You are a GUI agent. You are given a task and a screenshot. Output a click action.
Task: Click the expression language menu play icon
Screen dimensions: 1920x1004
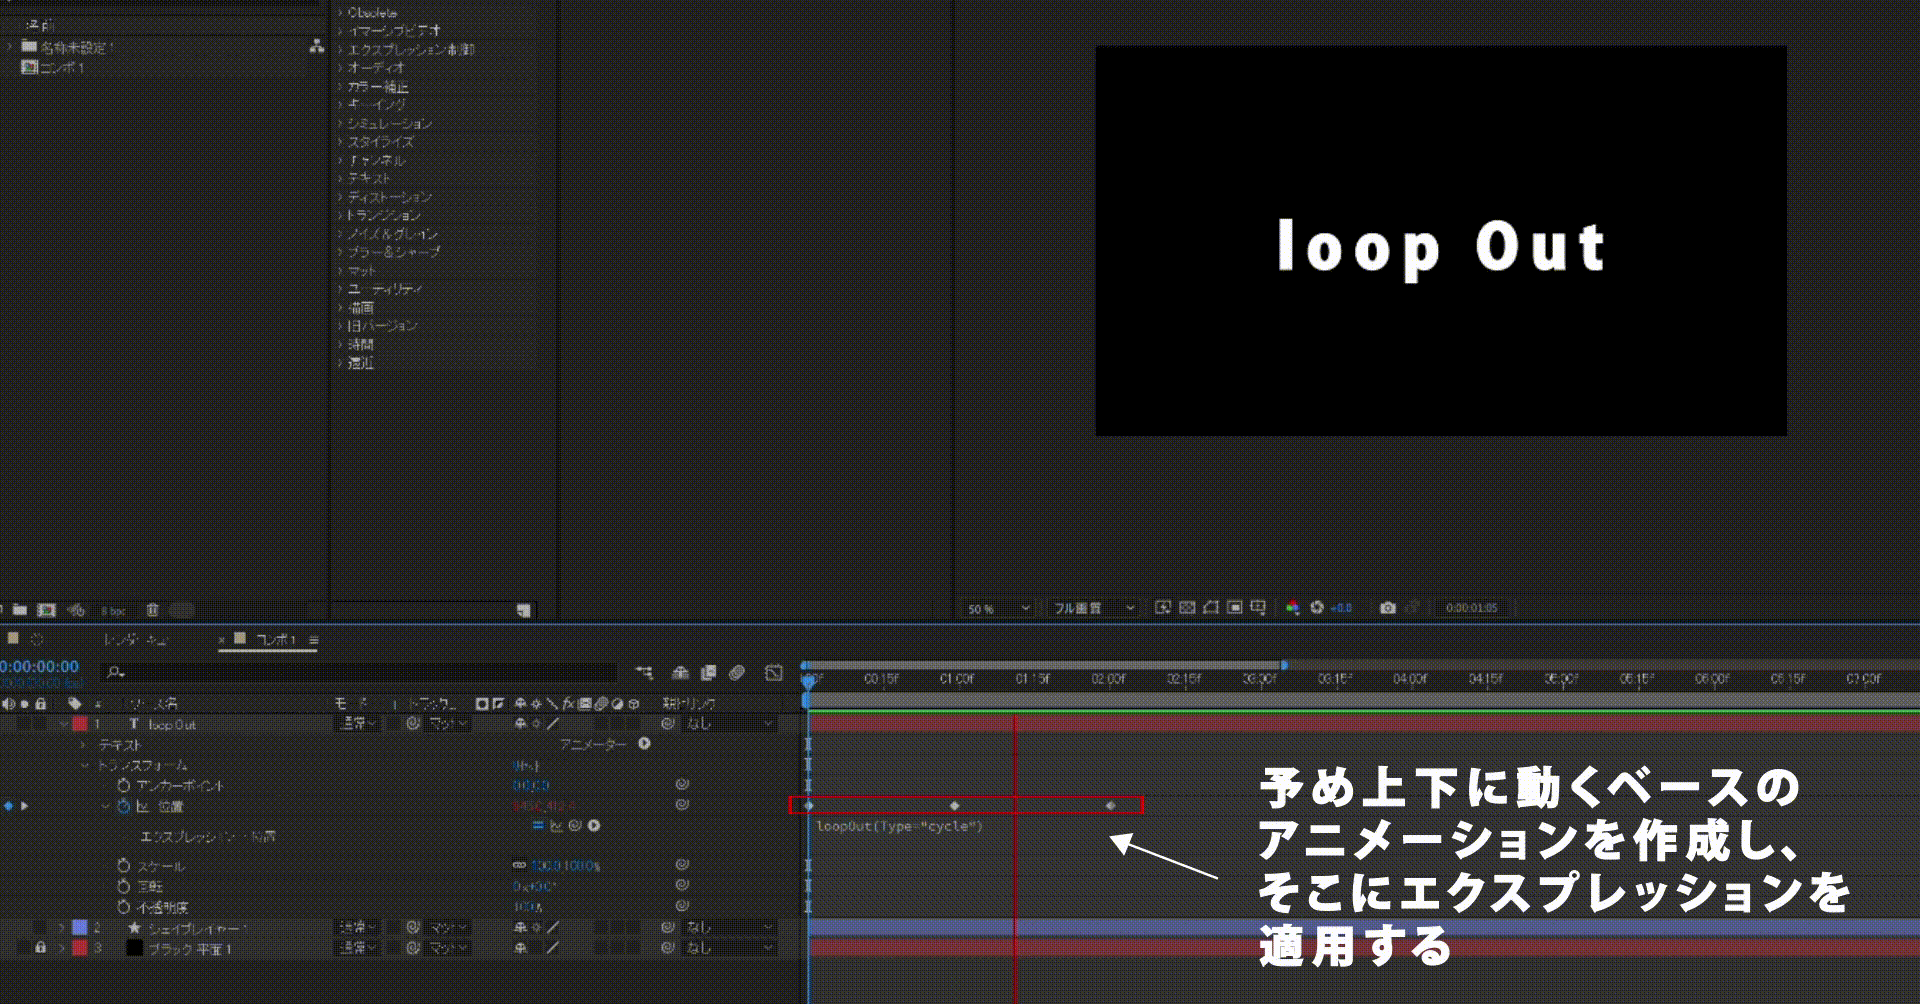coord(594,826)
